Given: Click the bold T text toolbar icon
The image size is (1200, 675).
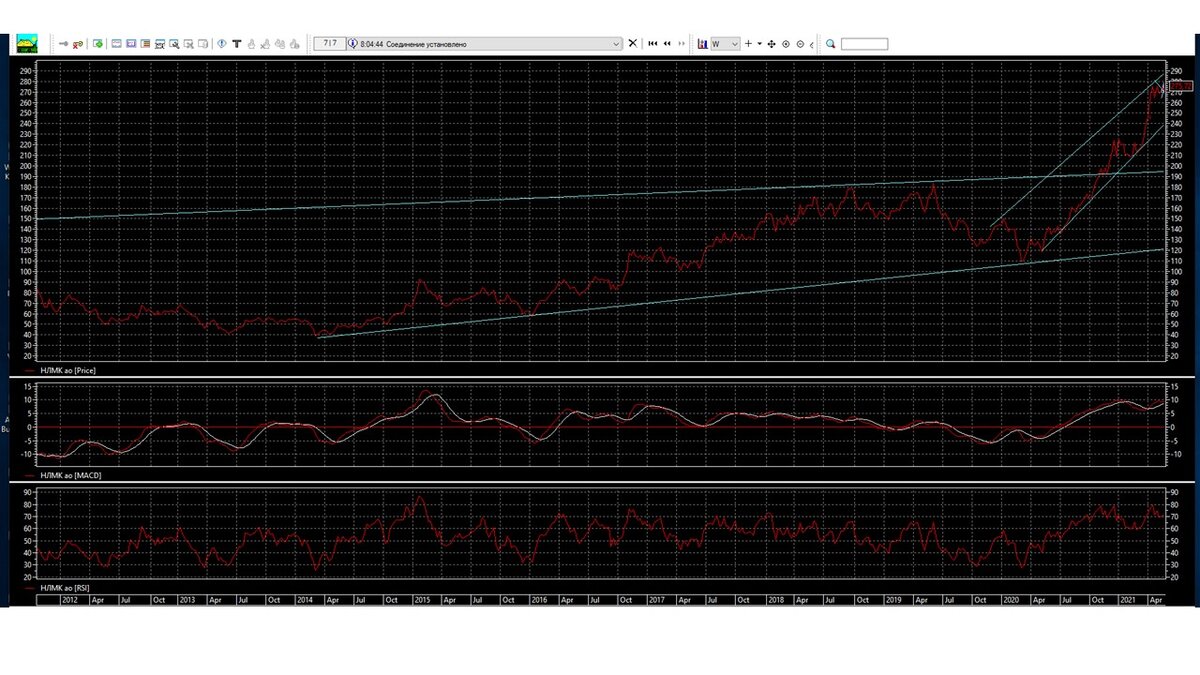Looking at the screenshot, I should [x=236, y=44].
